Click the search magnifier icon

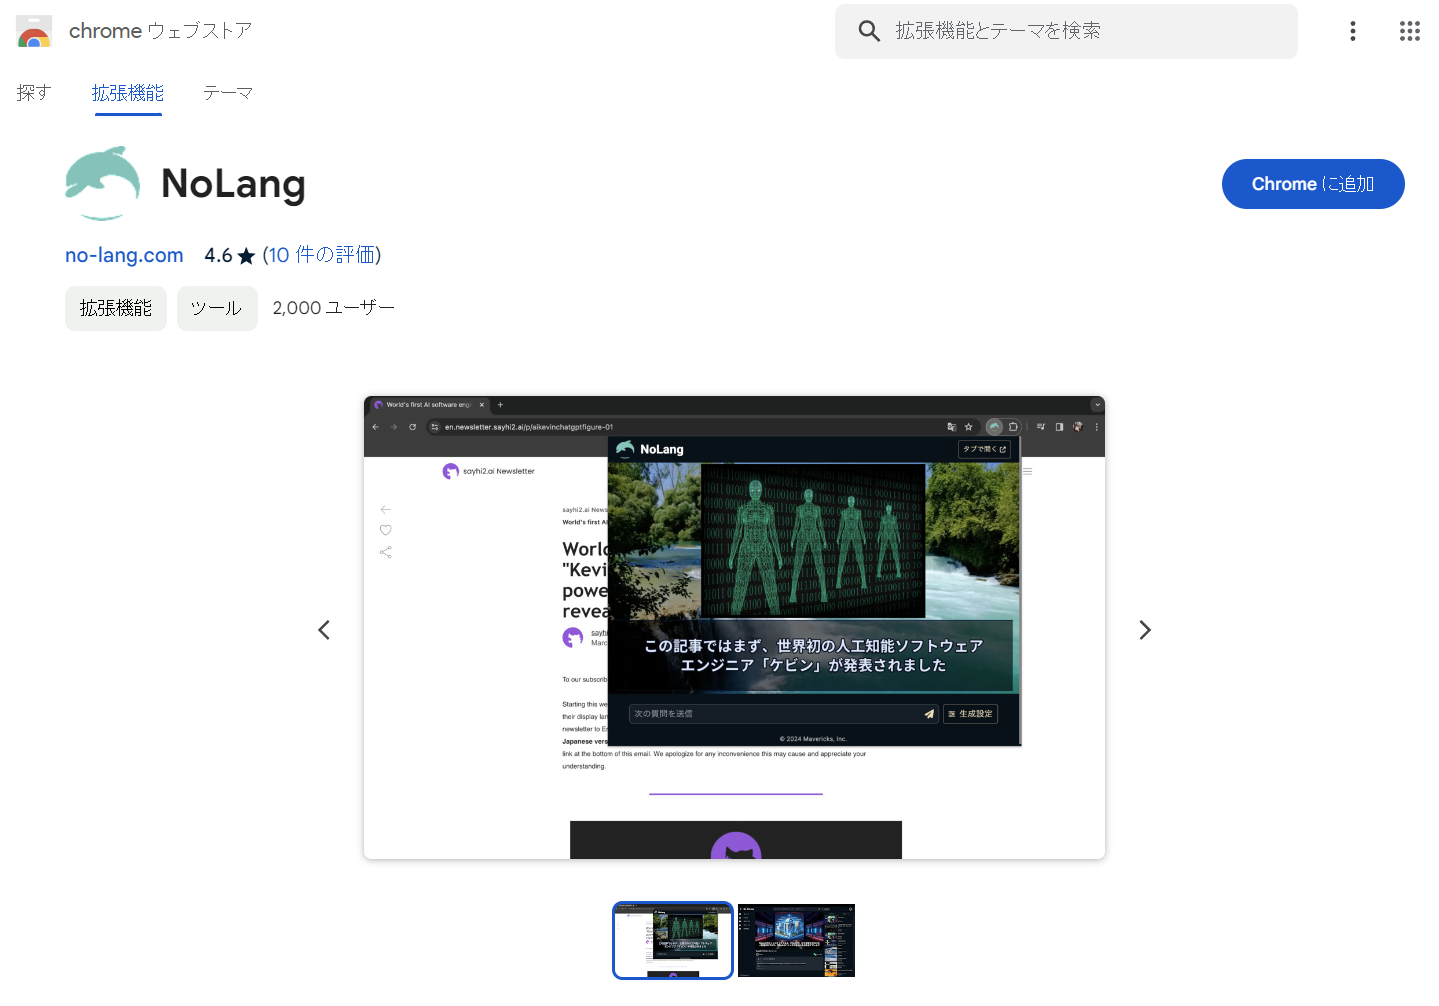[869, 31]
